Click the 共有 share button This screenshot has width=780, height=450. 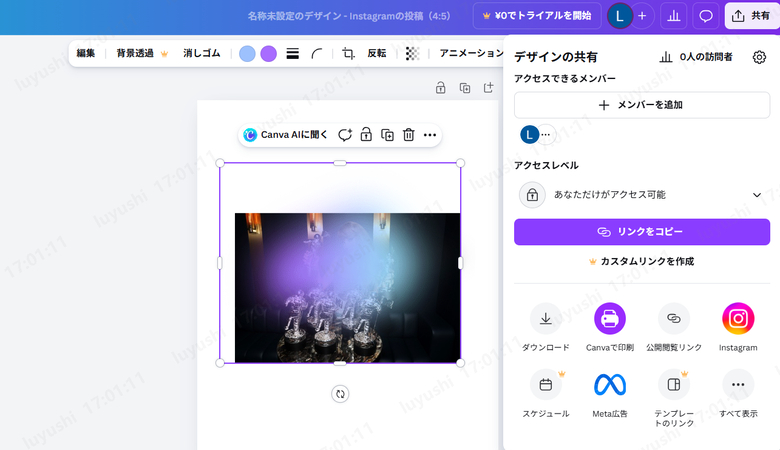coord(751,16)
